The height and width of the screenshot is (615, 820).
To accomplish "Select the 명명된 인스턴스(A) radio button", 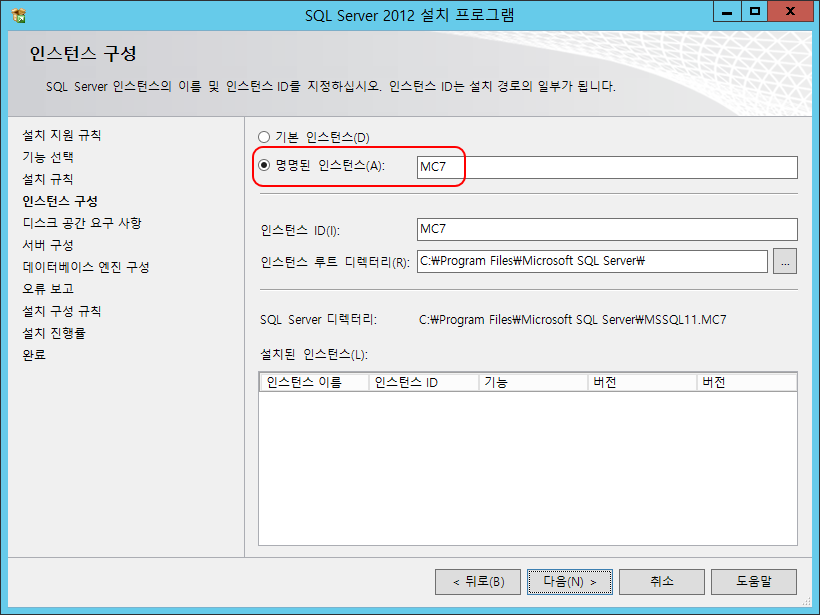I will click(x=264, y=165).
